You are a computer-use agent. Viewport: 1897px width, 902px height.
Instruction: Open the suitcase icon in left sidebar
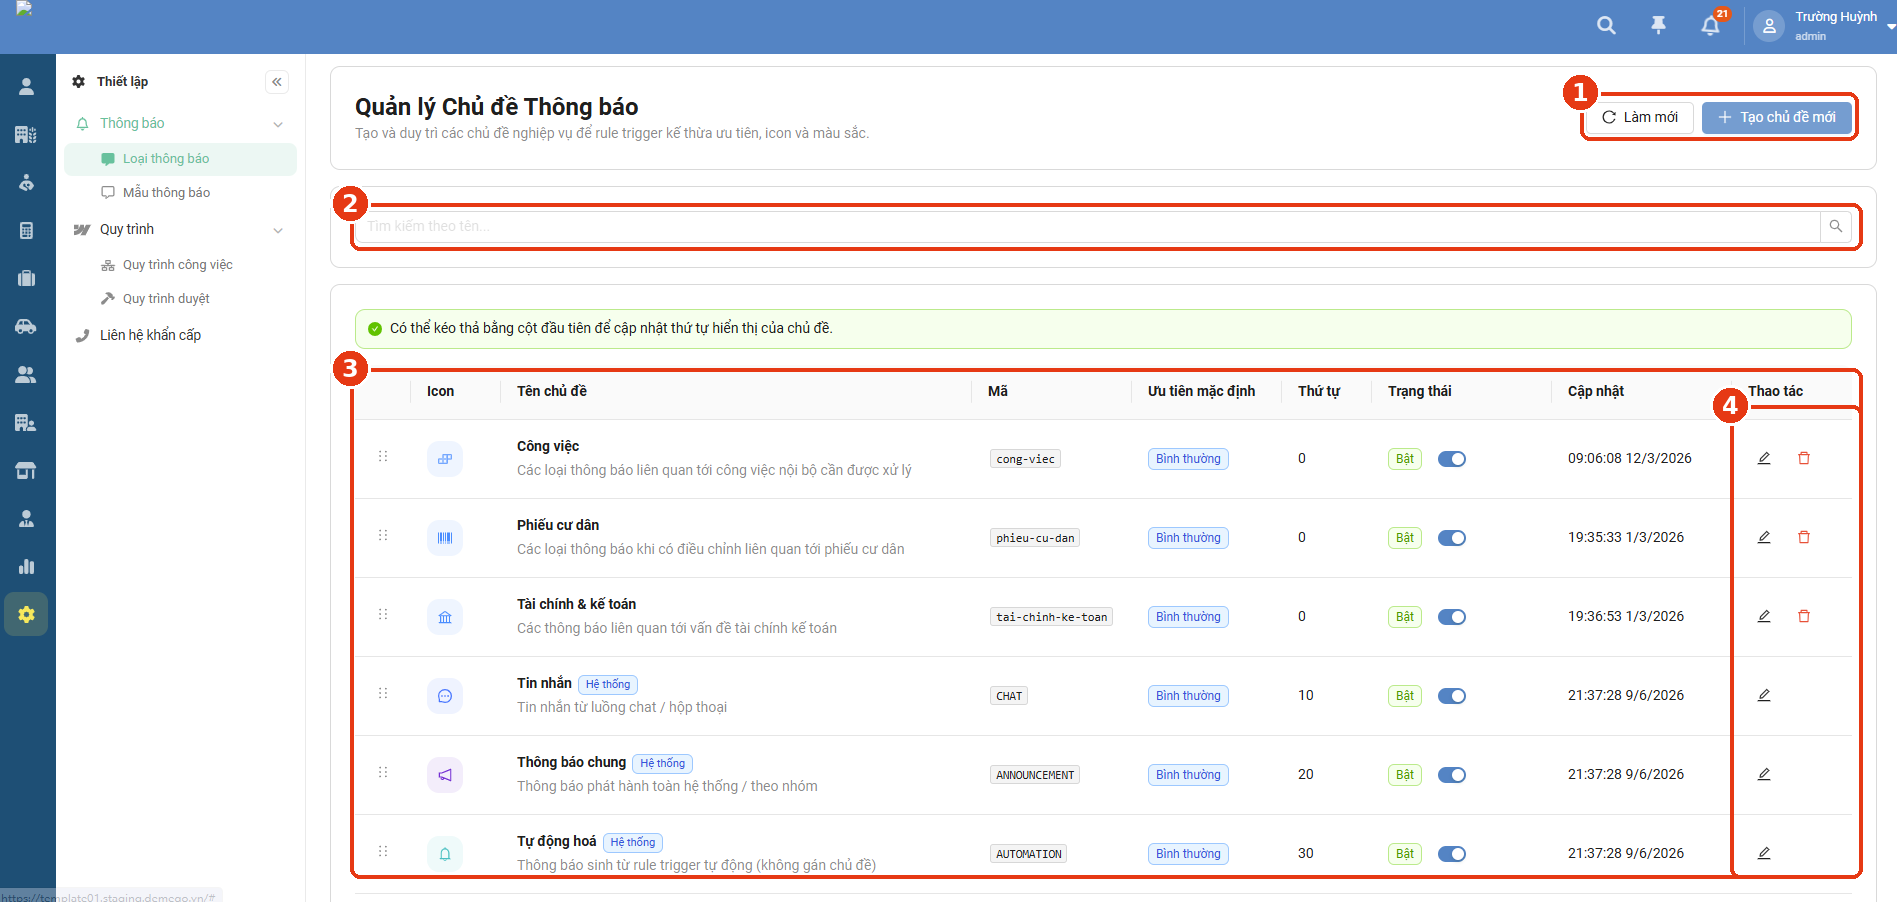pos(26,278)
